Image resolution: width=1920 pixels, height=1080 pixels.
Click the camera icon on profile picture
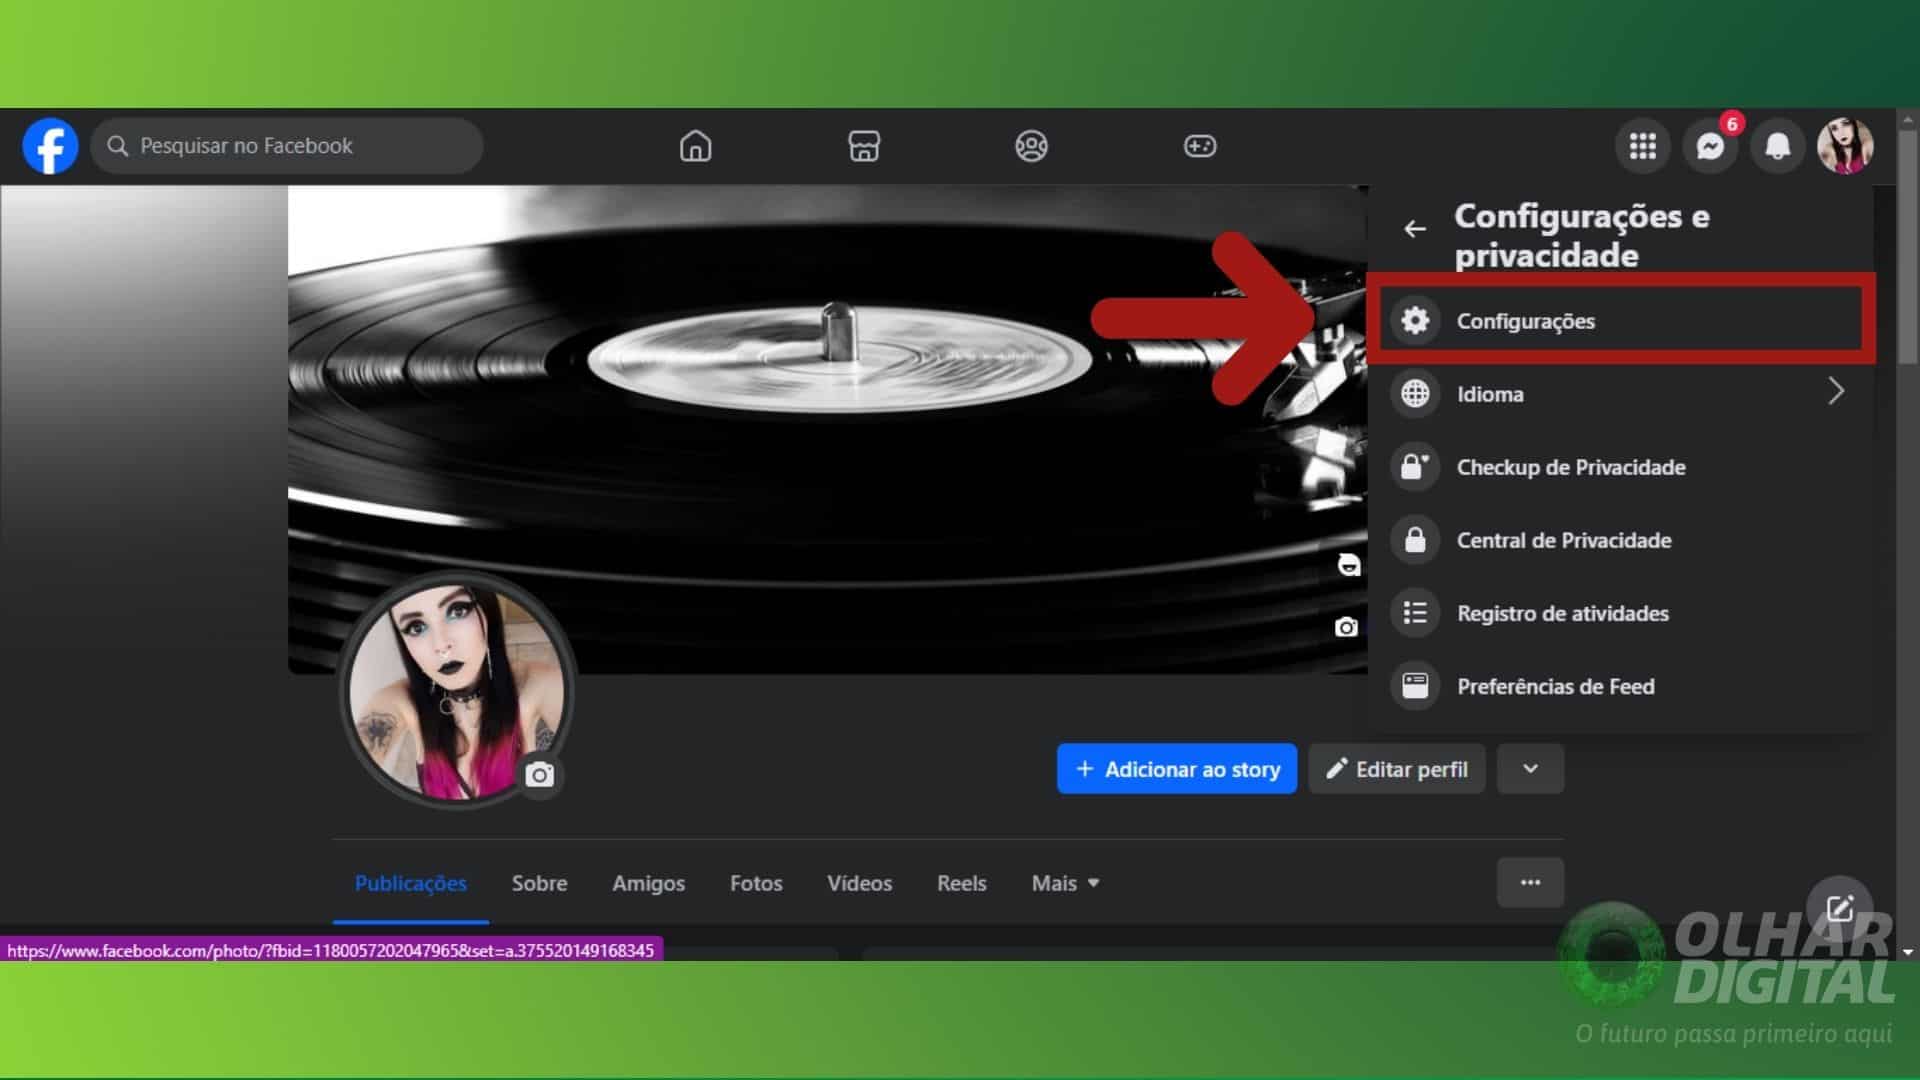pyautogui.click(x=539, y=775)
